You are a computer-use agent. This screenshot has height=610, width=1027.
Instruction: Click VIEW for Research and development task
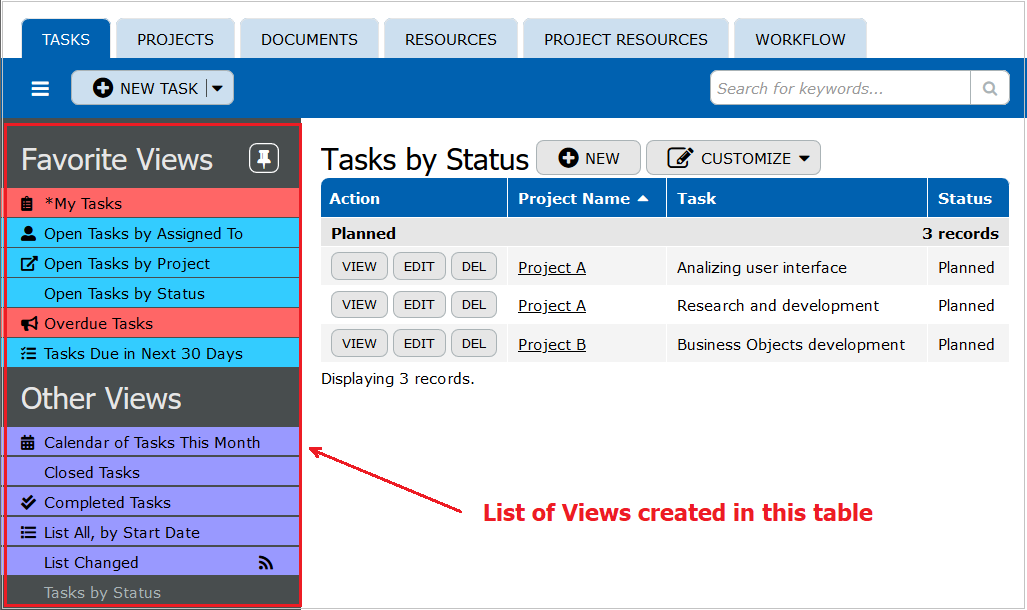[x=359, y=305]
